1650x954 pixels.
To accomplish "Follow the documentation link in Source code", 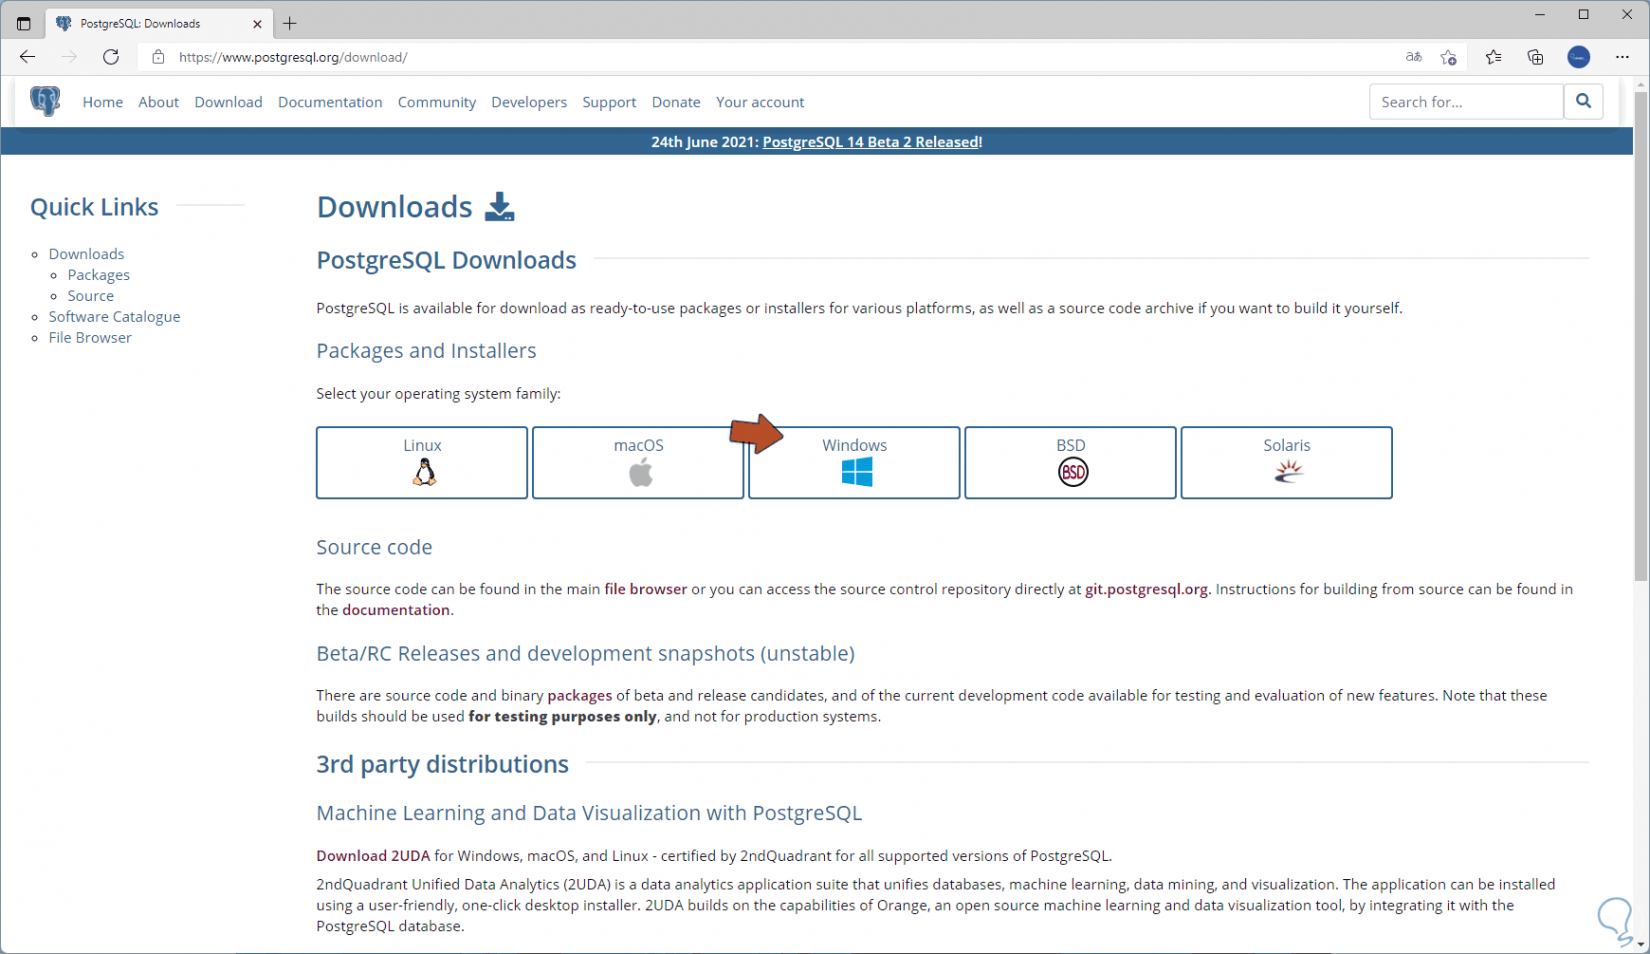I will click(396, 610).
